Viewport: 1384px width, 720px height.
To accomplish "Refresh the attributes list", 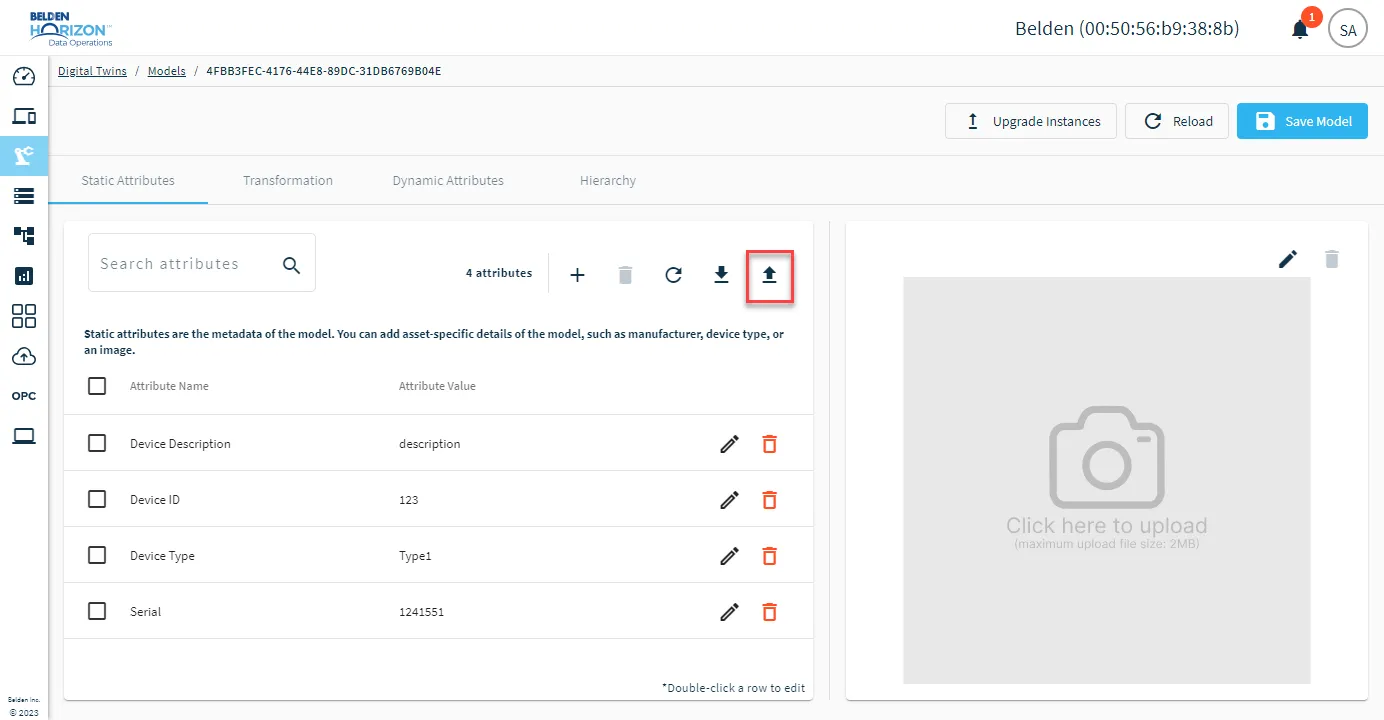I will pyautogui.click(x=673, y=275).
